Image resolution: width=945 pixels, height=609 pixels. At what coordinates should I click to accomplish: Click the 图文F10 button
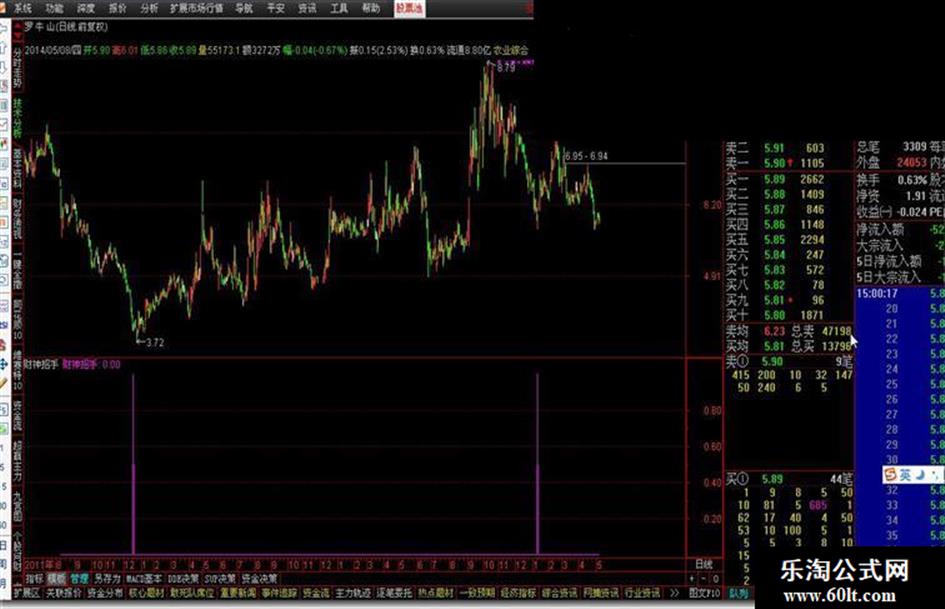click(x=704, y=592)
